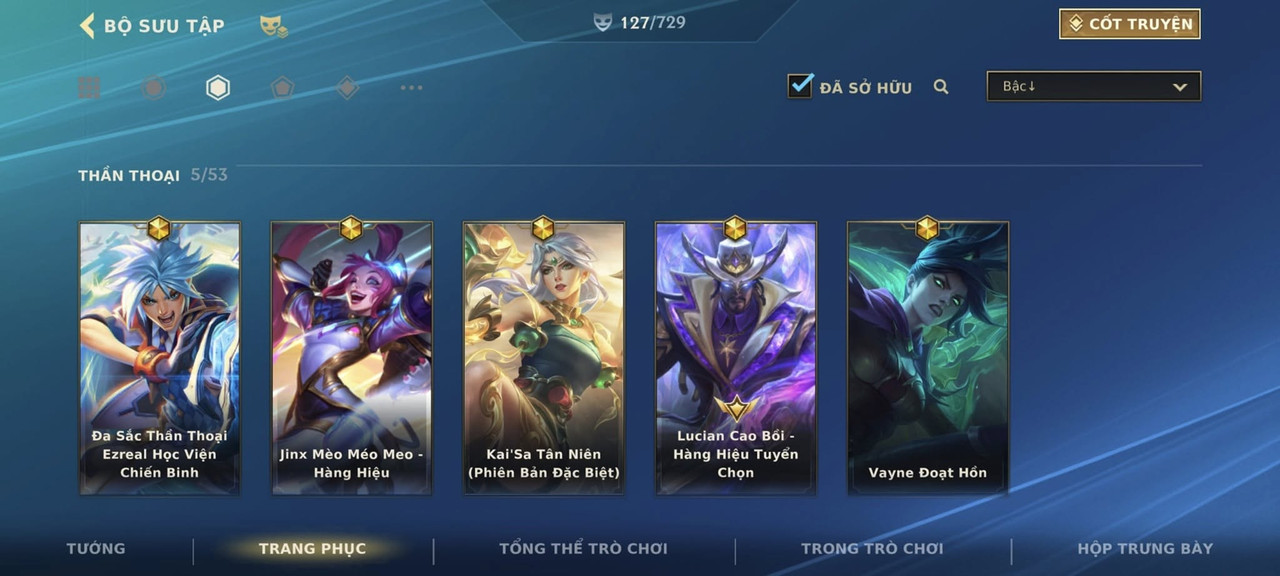Switch to the Tổng Thể Trò Chơi tab
Screen dimensions: 1280x576
(x=583, y=548)
